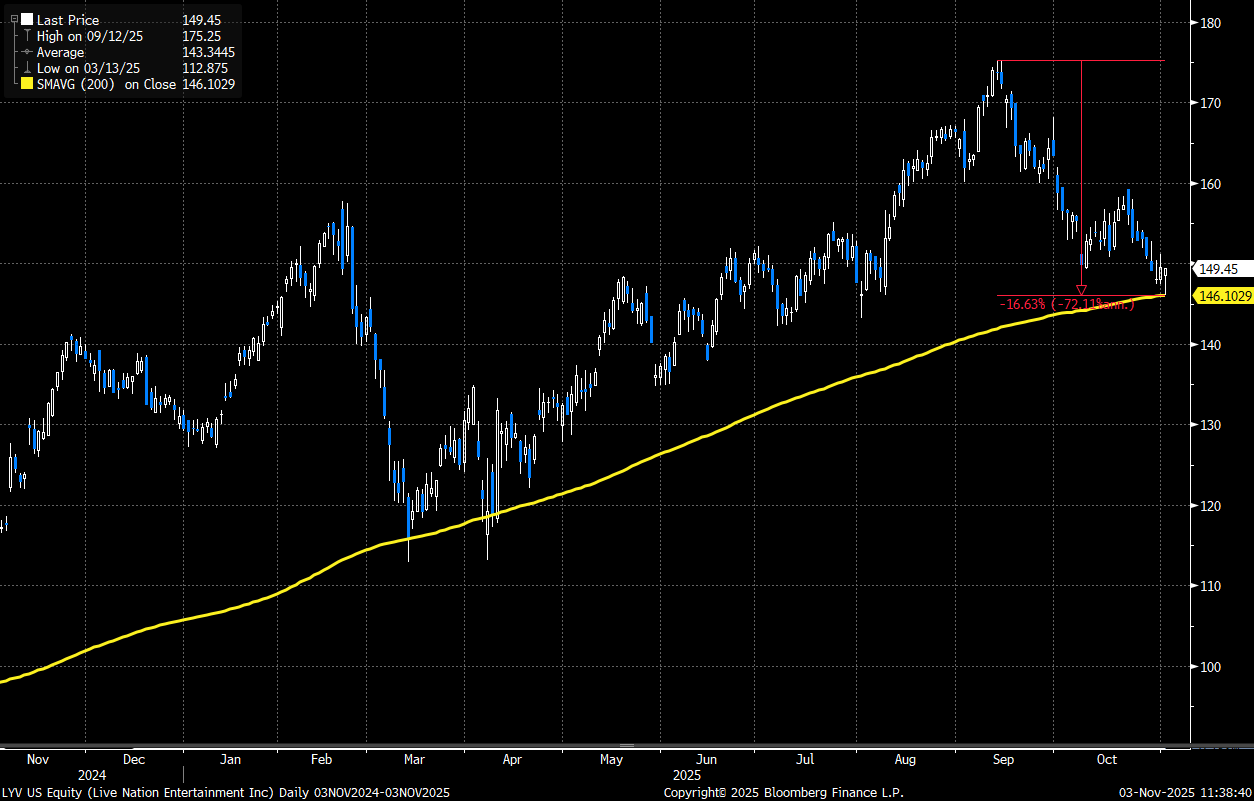Click the 143.3445 average value in the legend
Image resolution: width=1254 pixels, height=801 pixels.
coord(208,52)
